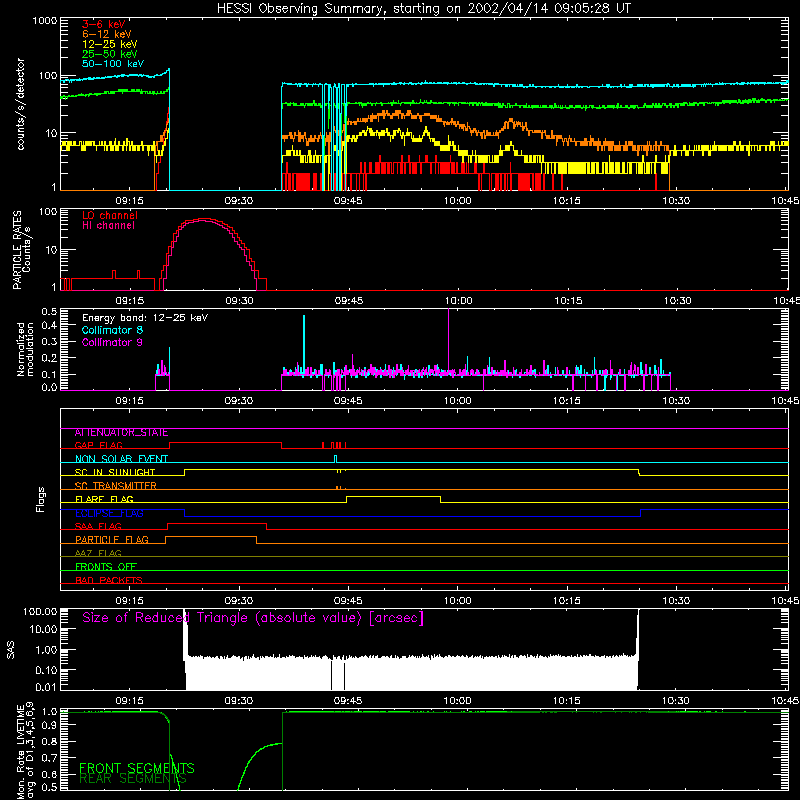This screenshot has height=800, width=800.
Task: Click the vertical 'Flags' axis label
Action: click(x=41, y=499)
